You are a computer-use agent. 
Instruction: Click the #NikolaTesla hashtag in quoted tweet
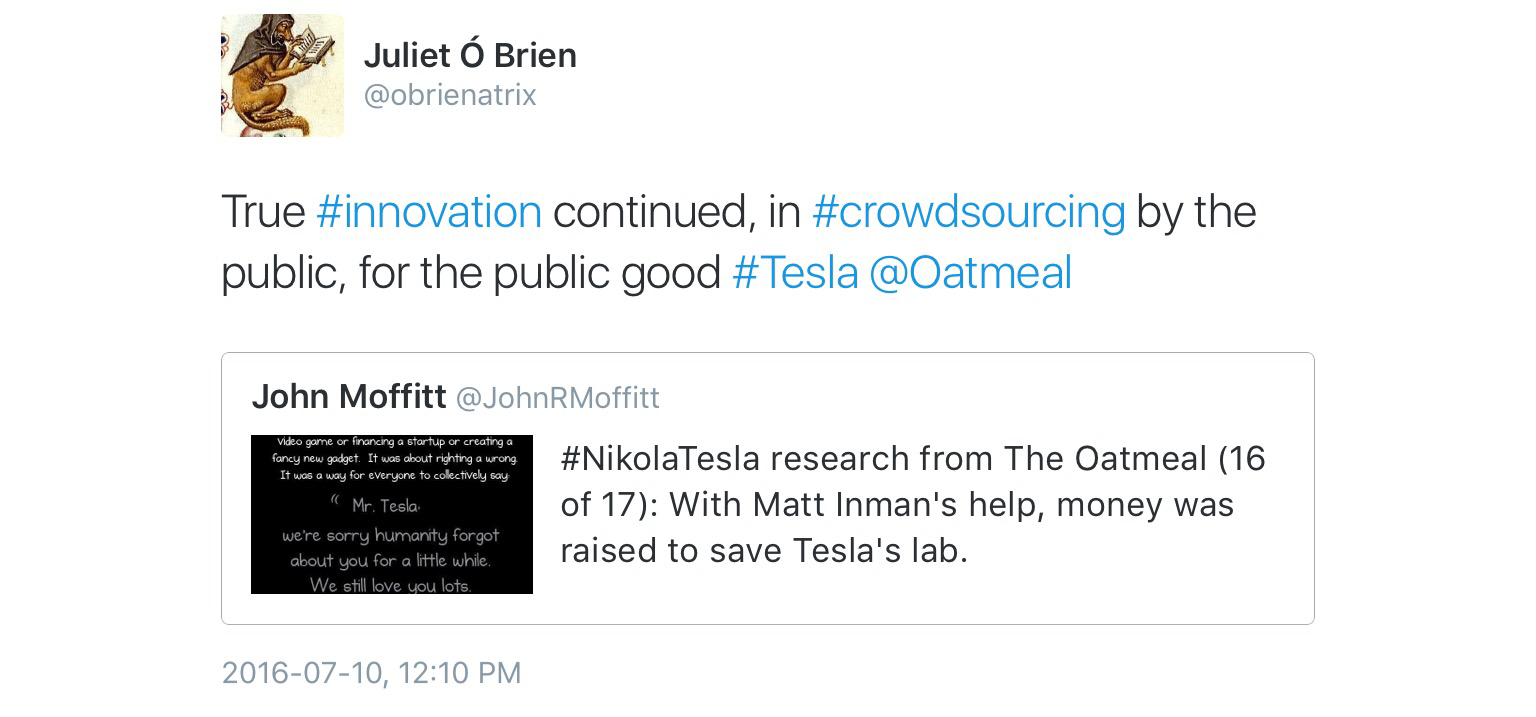pyautogui.click(x=660, y=458)
